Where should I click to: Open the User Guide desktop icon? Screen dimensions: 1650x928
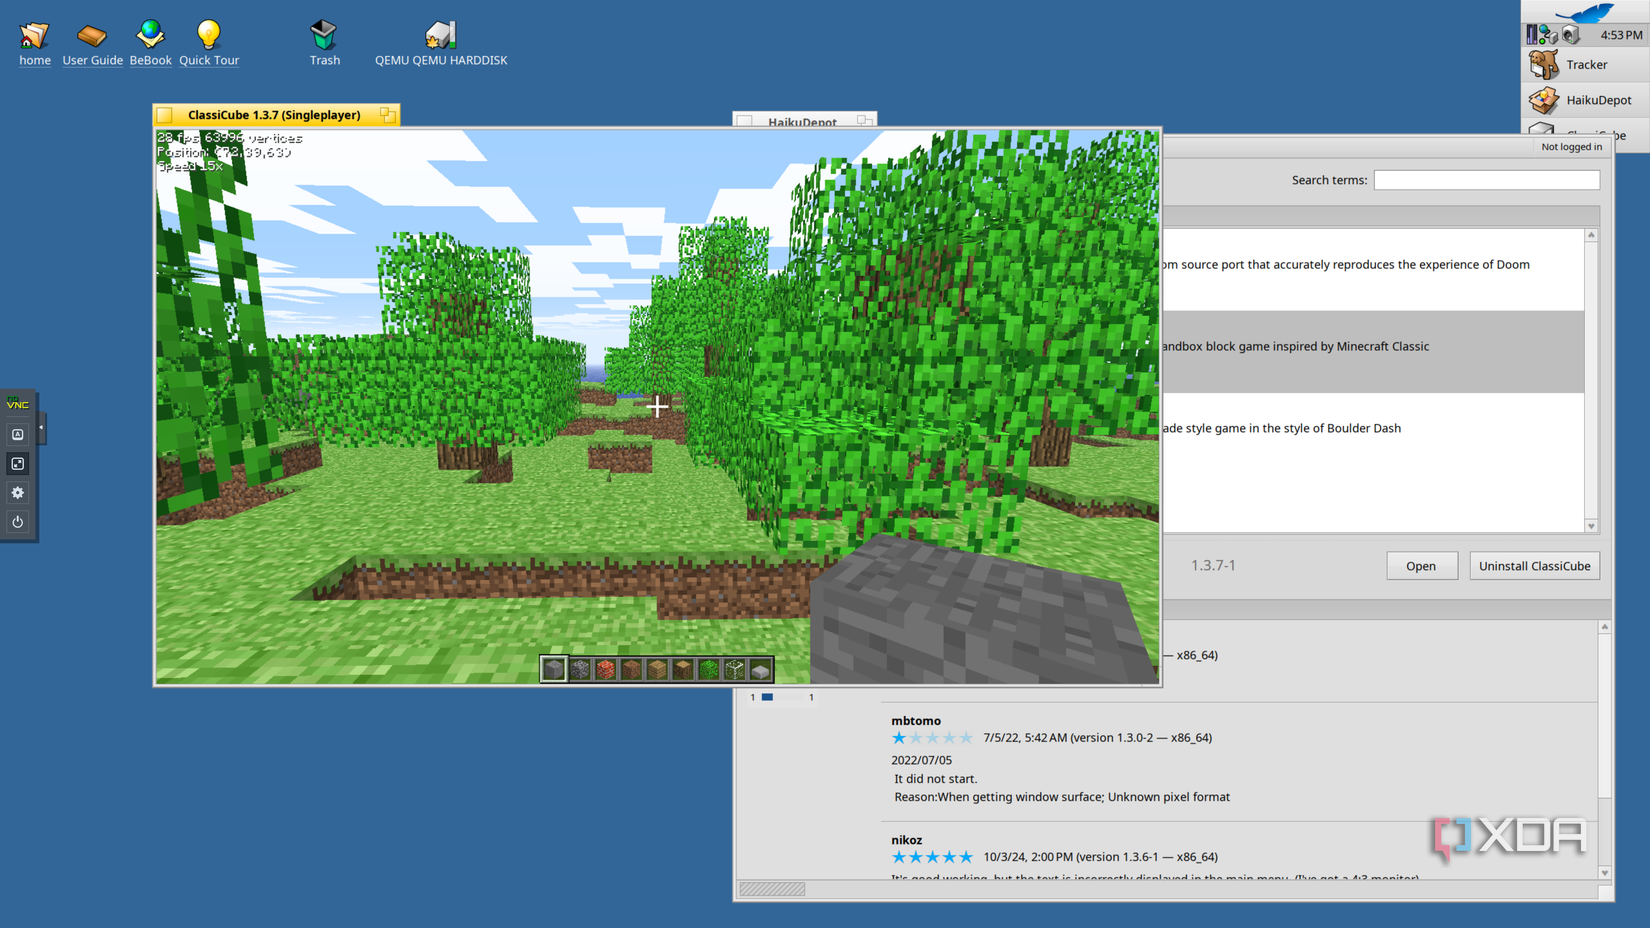tap(92, 43)
